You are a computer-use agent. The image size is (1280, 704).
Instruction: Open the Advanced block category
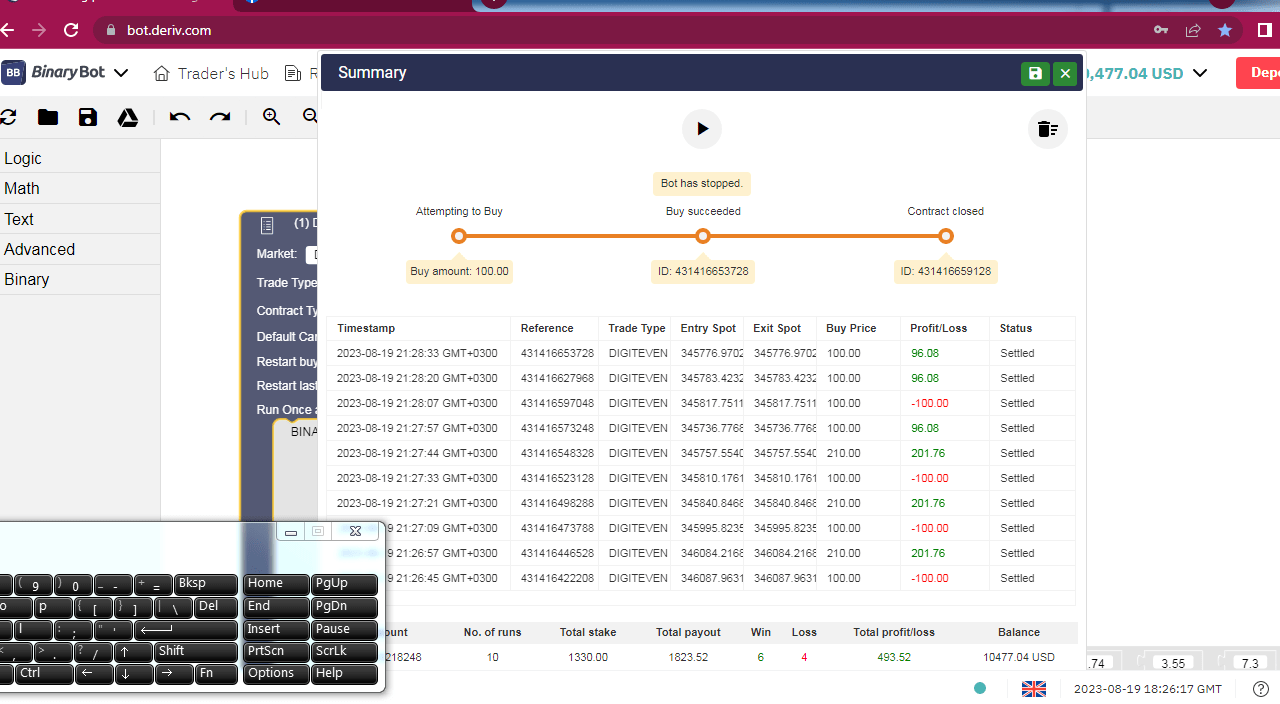click(x=39, y=249)
